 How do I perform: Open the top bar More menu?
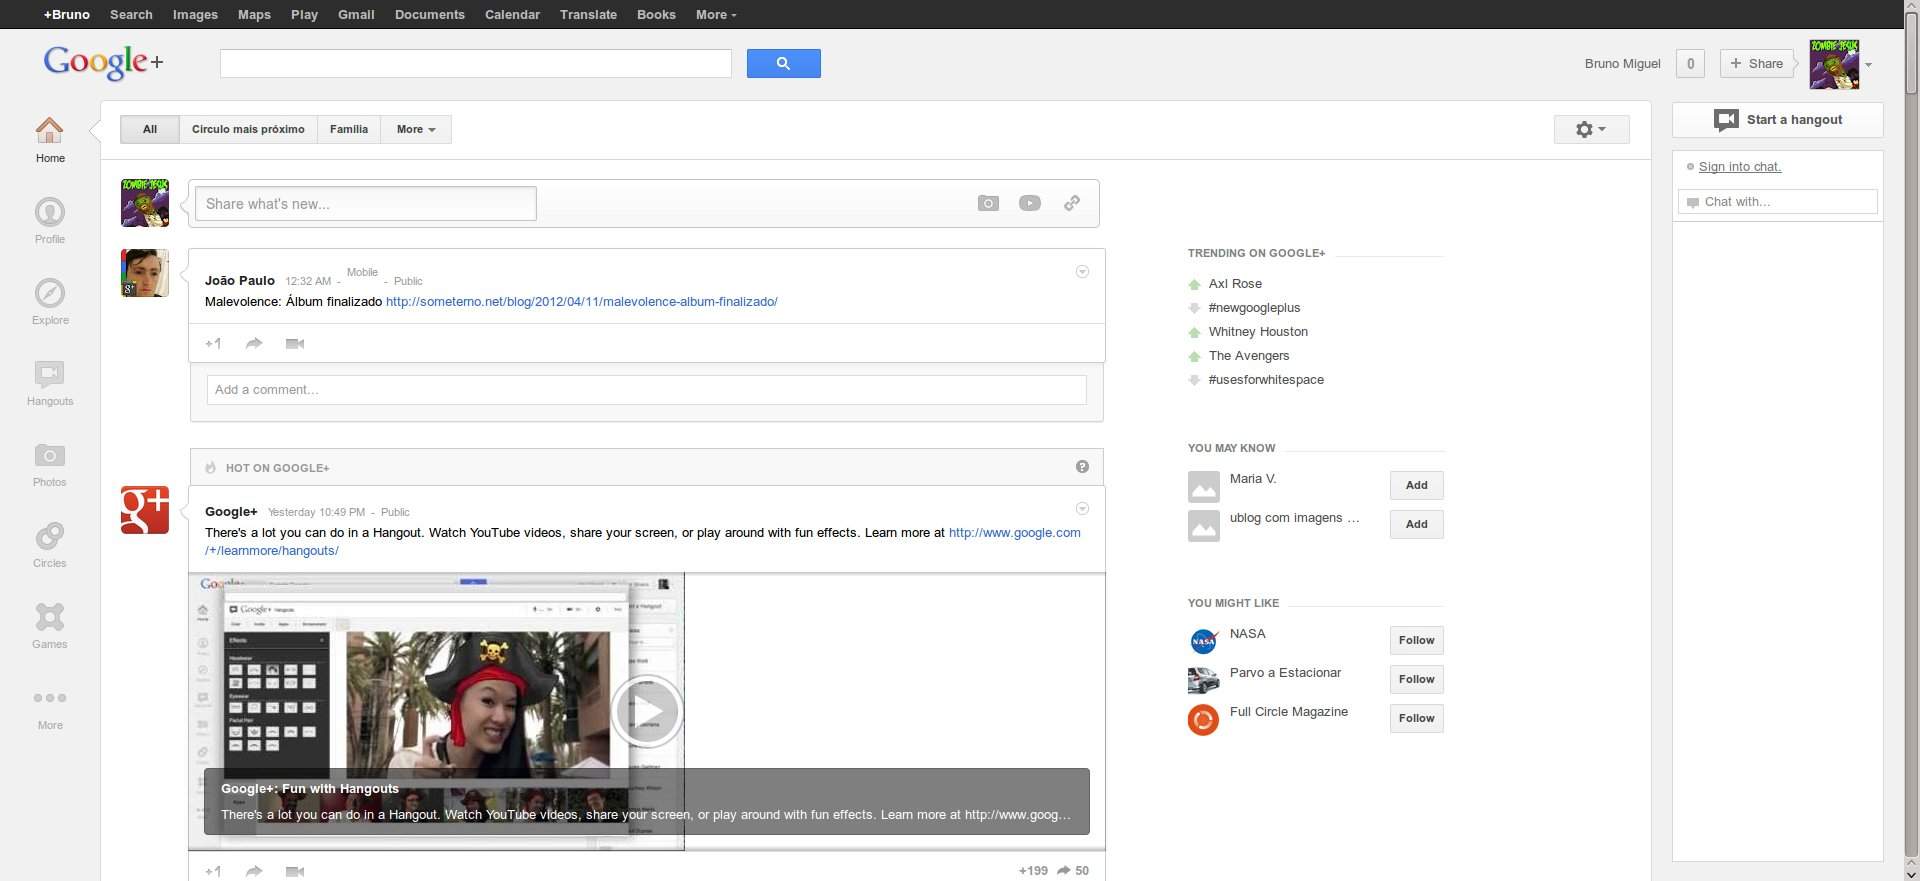(716, 14)
